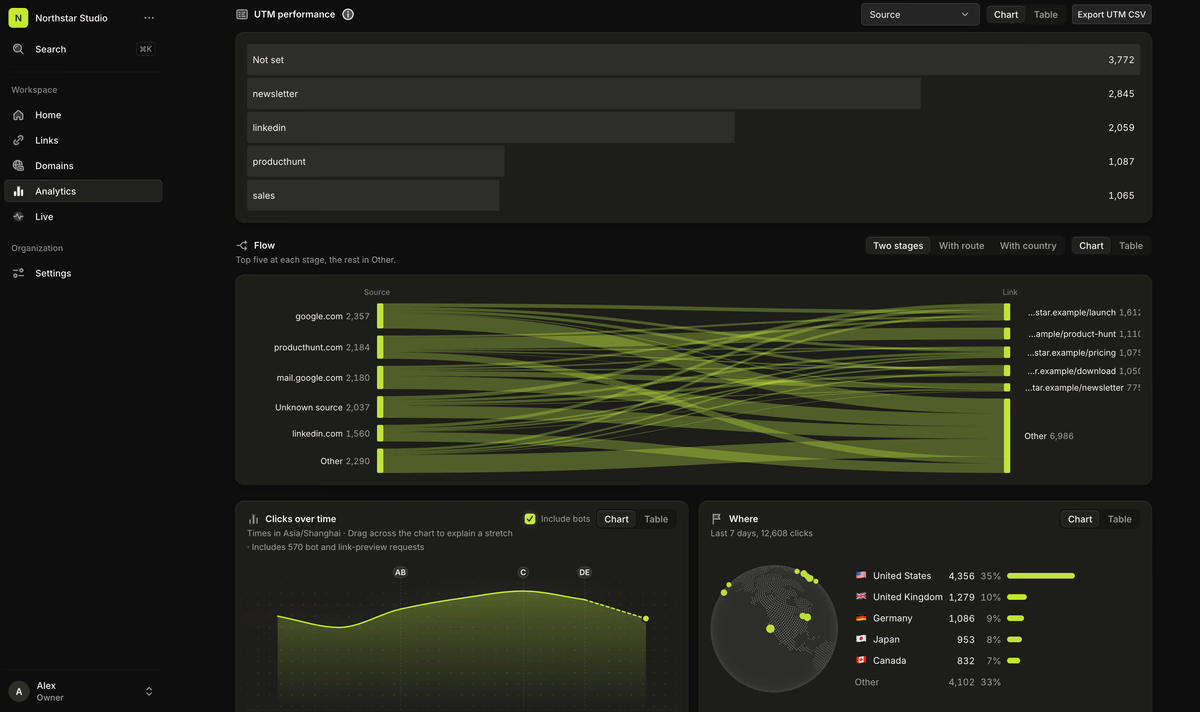This screenshot has height=712, width=1200.
Task: Click the Home icon in sidebar
Action: pyautogui.click(x=18, y=115)
